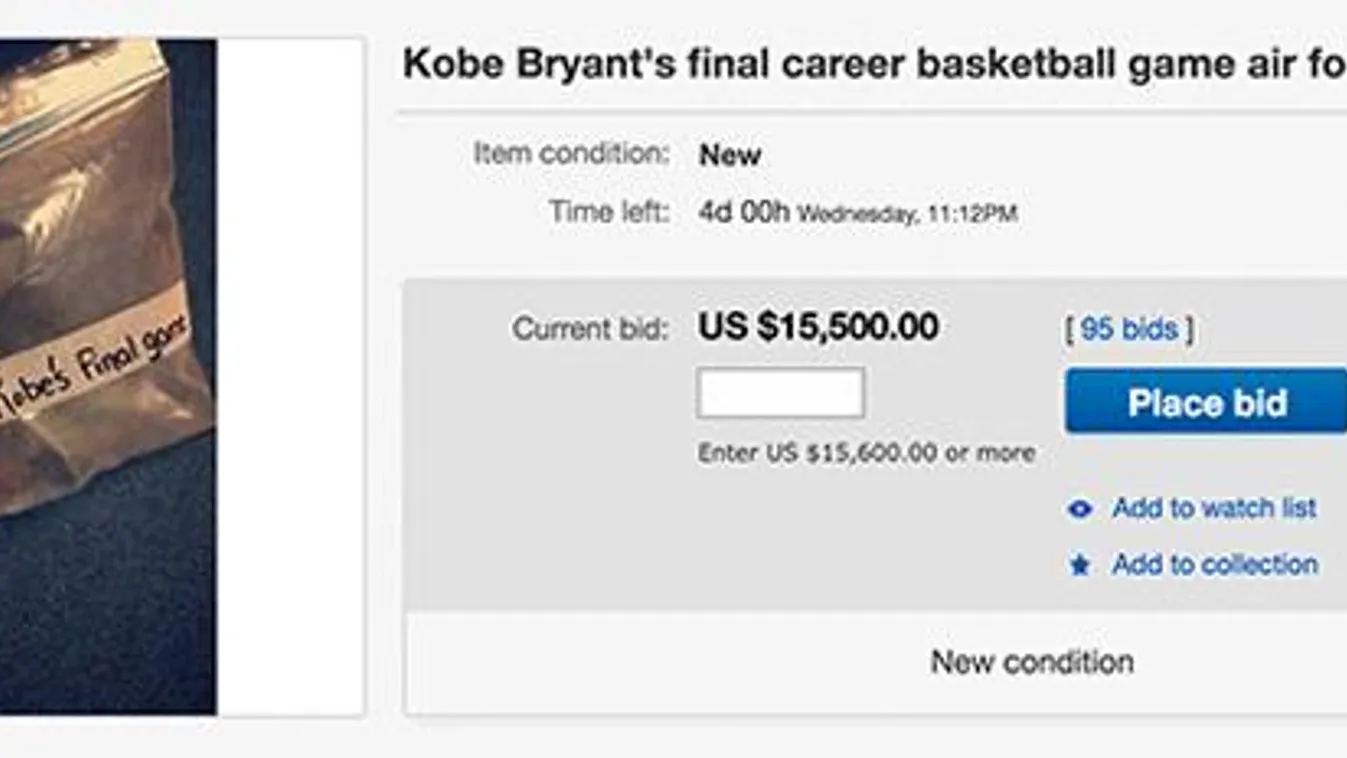
Task: Click the 4d 00h time remaining
Action: click(x=744, y=212)
